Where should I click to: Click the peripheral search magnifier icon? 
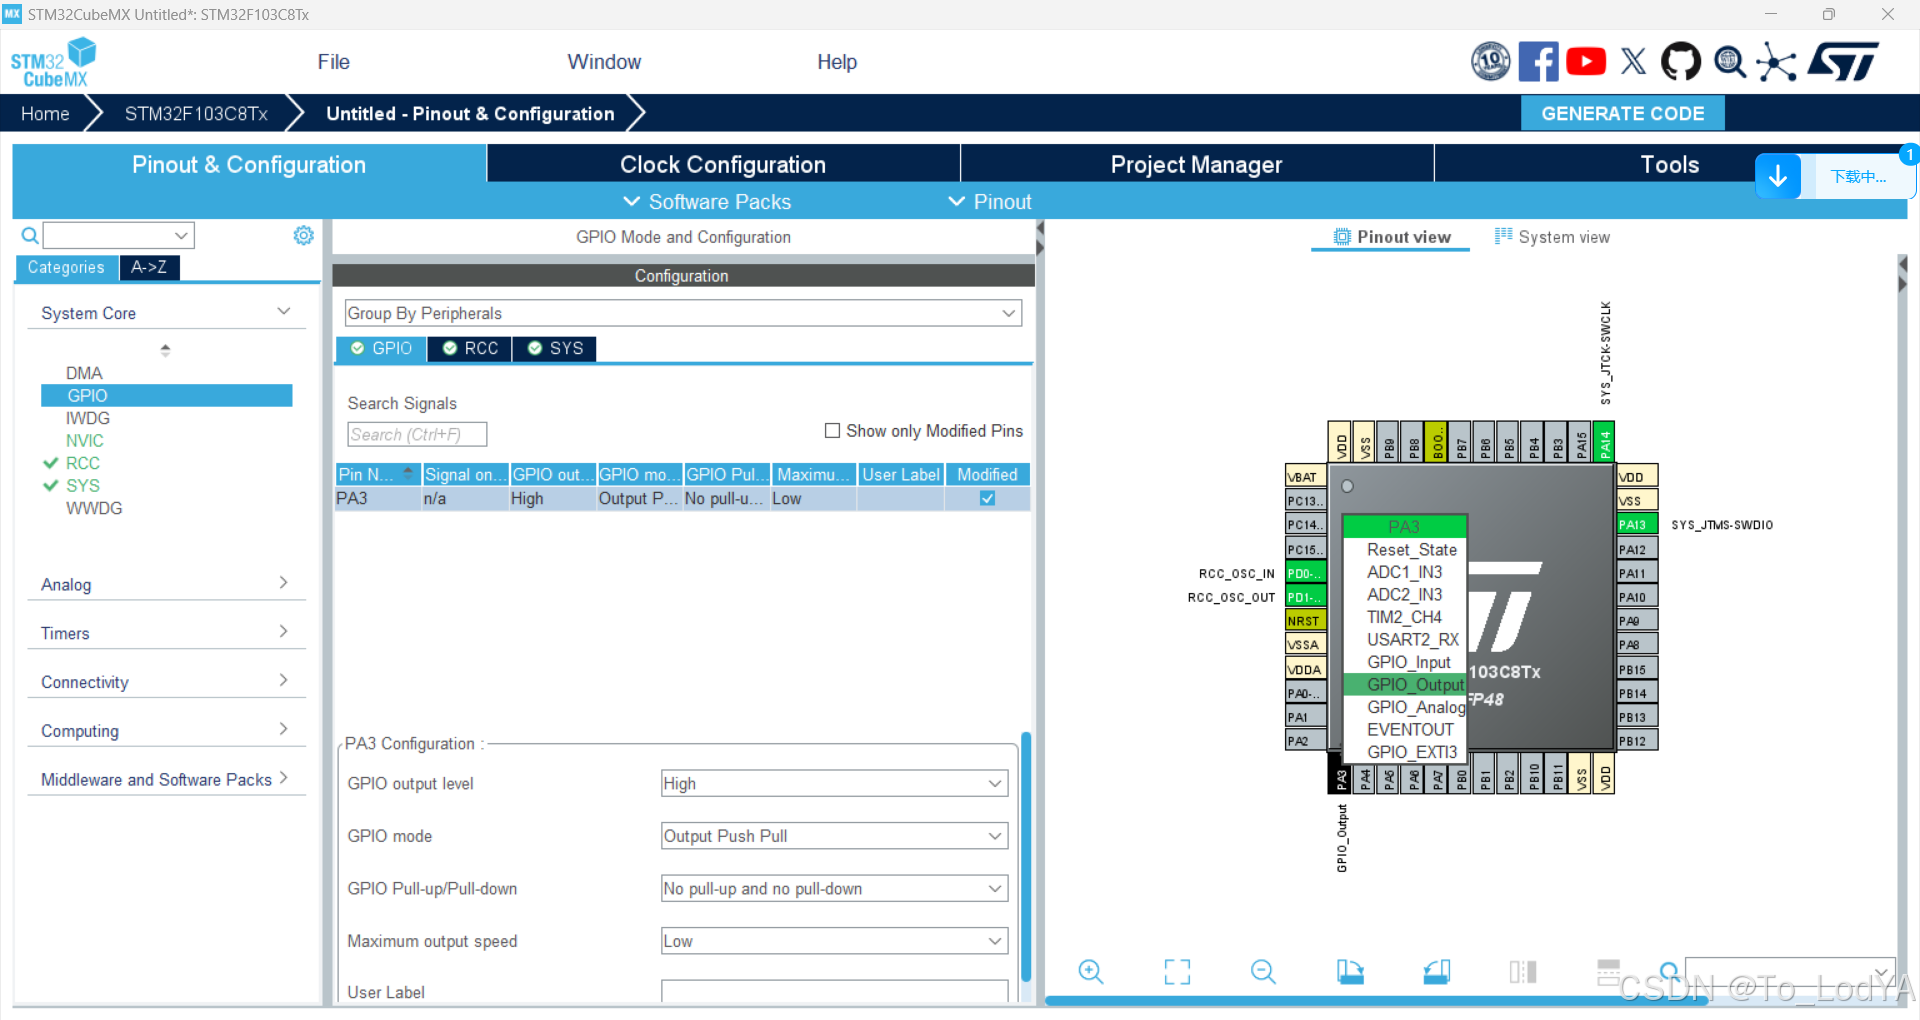click(x=30, y=235)
